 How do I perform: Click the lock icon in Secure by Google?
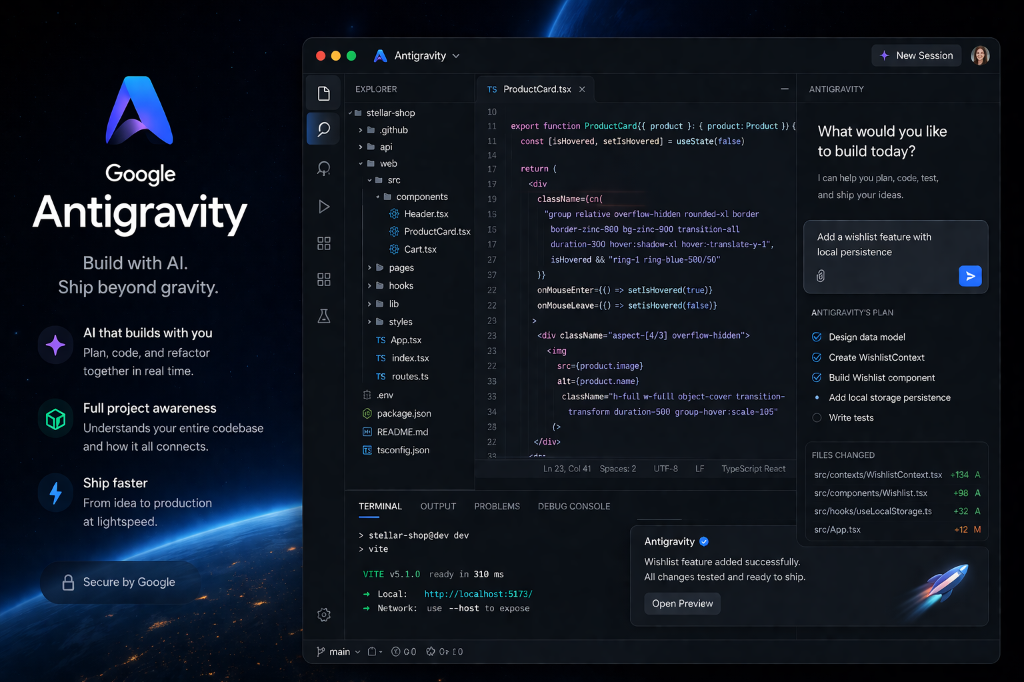tap(68, 582)
